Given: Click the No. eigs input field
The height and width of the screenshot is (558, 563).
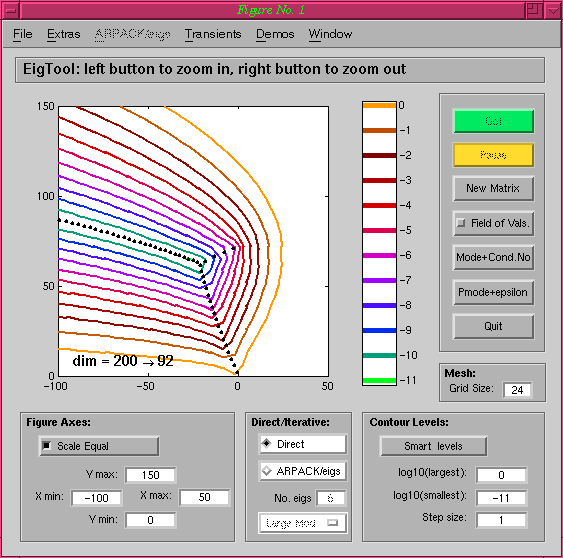Looking at the screenshot, I should tap(331, 498).
